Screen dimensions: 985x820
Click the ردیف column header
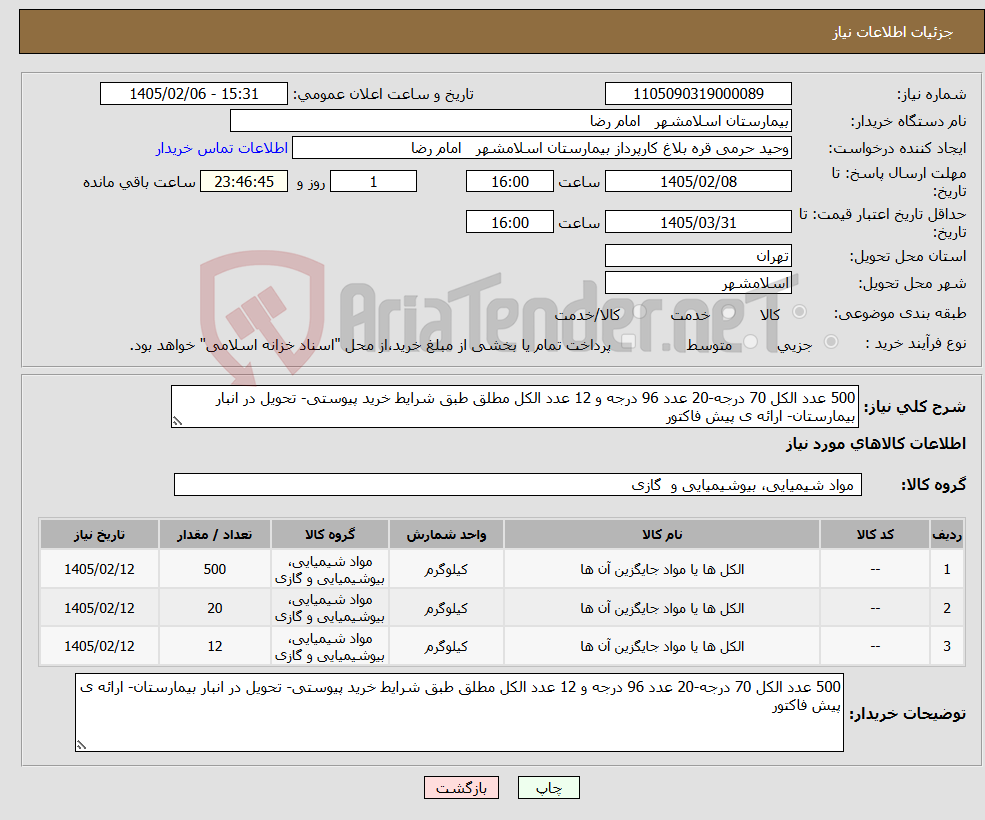[947, 534]
